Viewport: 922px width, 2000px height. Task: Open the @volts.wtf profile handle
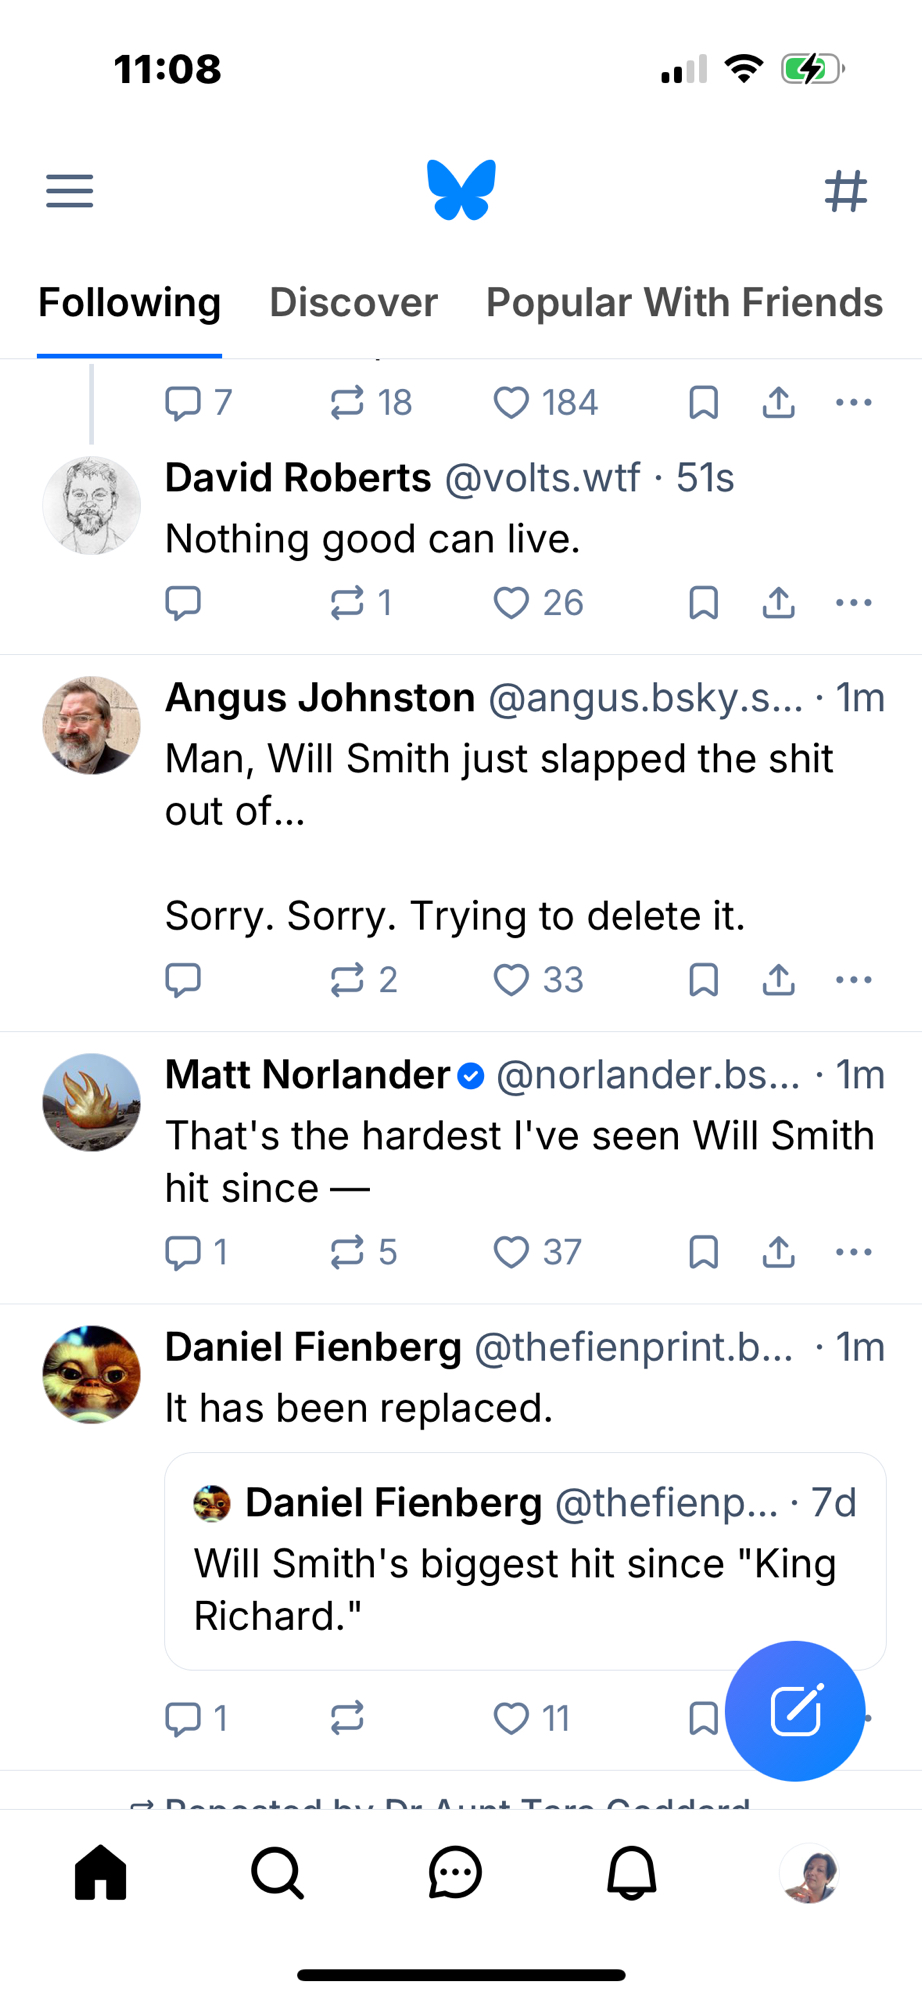[541, 478]
